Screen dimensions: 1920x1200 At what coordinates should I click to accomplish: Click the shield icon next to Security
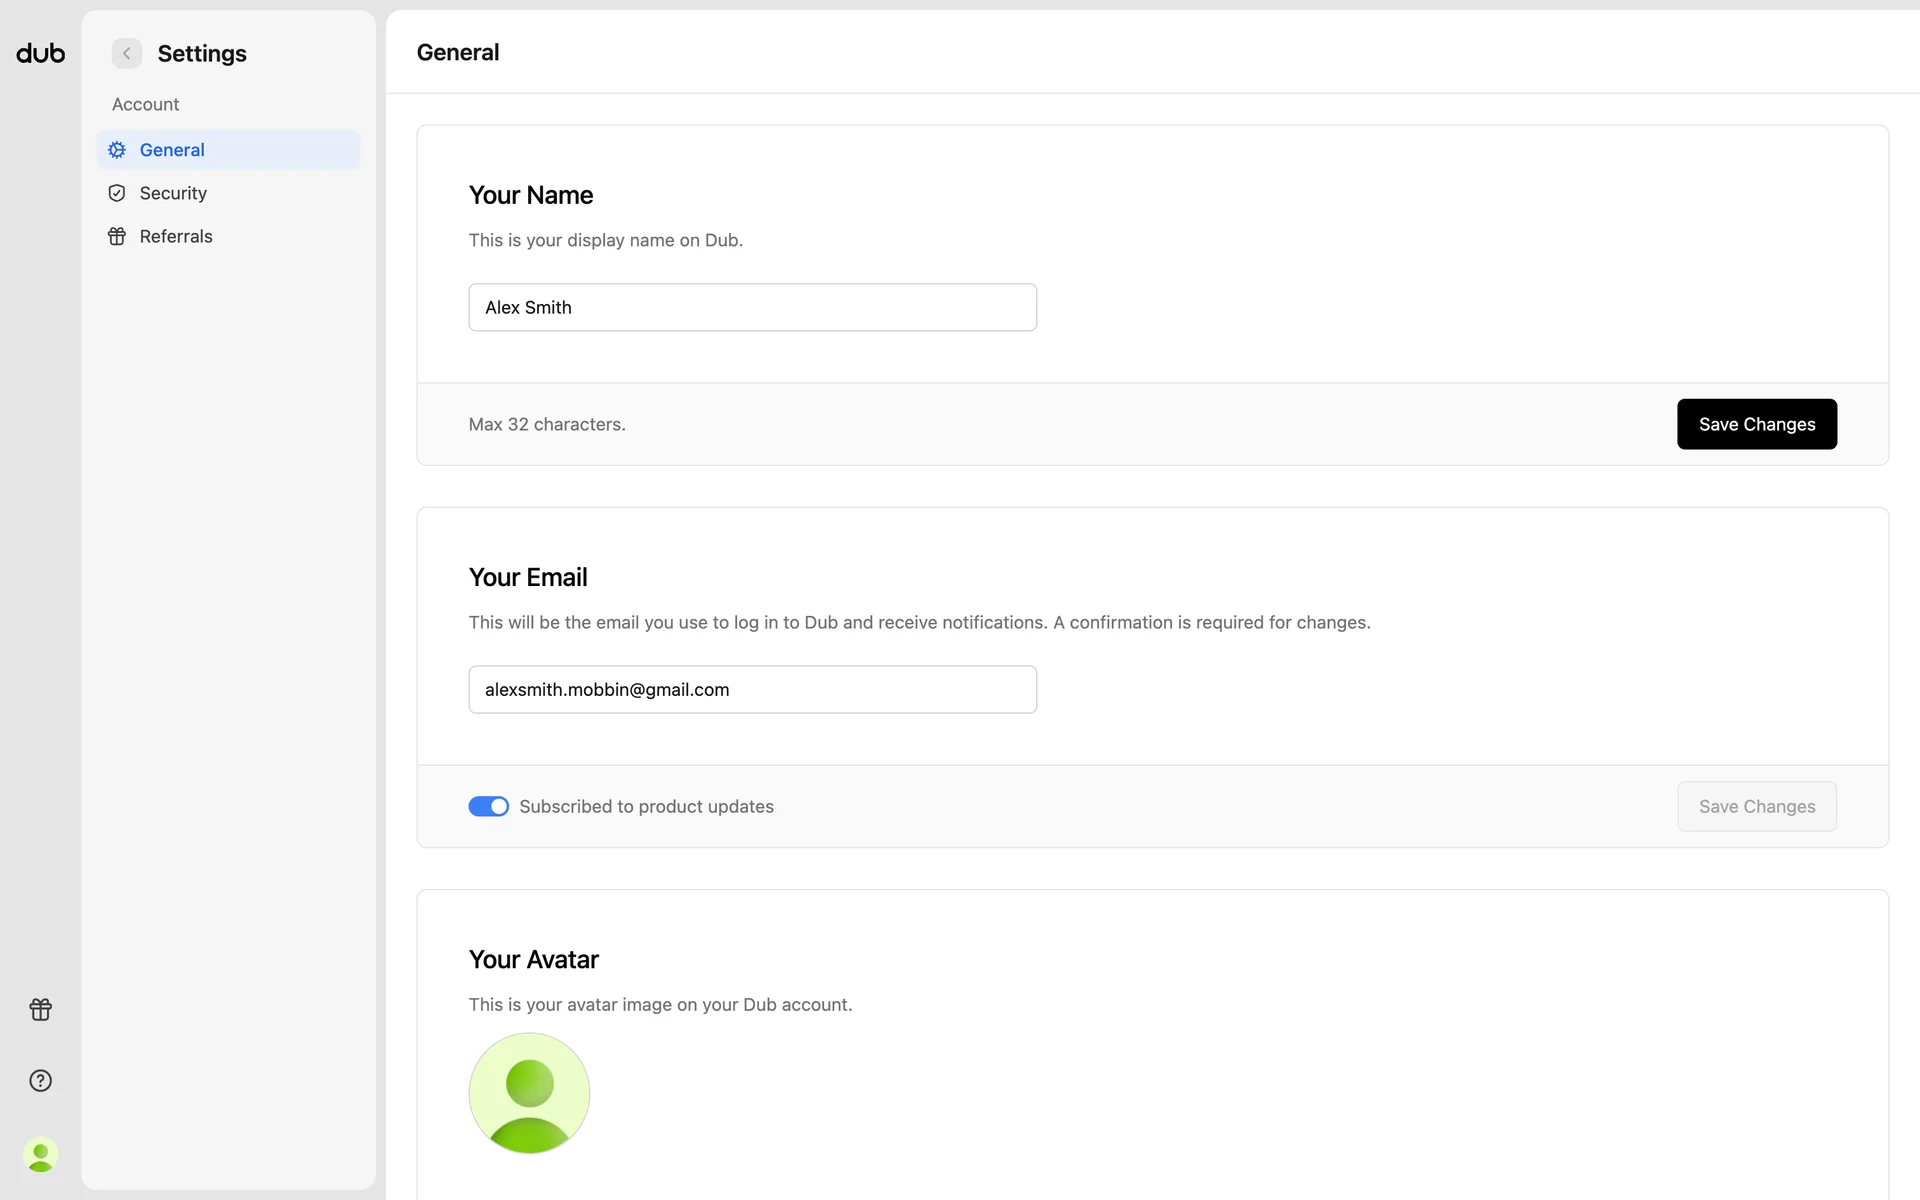tap(117, 193)
